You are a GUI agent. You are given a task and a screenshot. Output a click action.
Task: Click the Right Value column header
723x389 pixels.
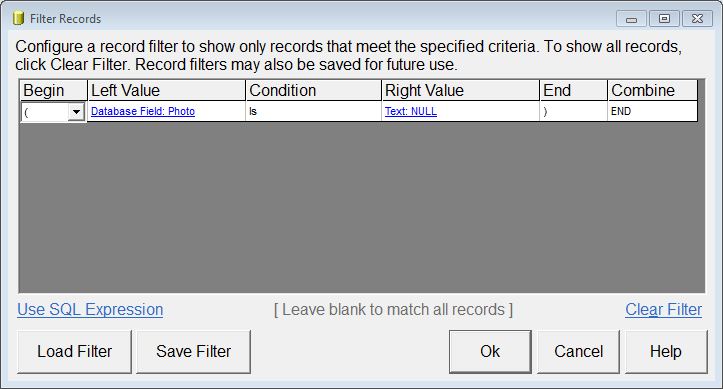(461, 90)
